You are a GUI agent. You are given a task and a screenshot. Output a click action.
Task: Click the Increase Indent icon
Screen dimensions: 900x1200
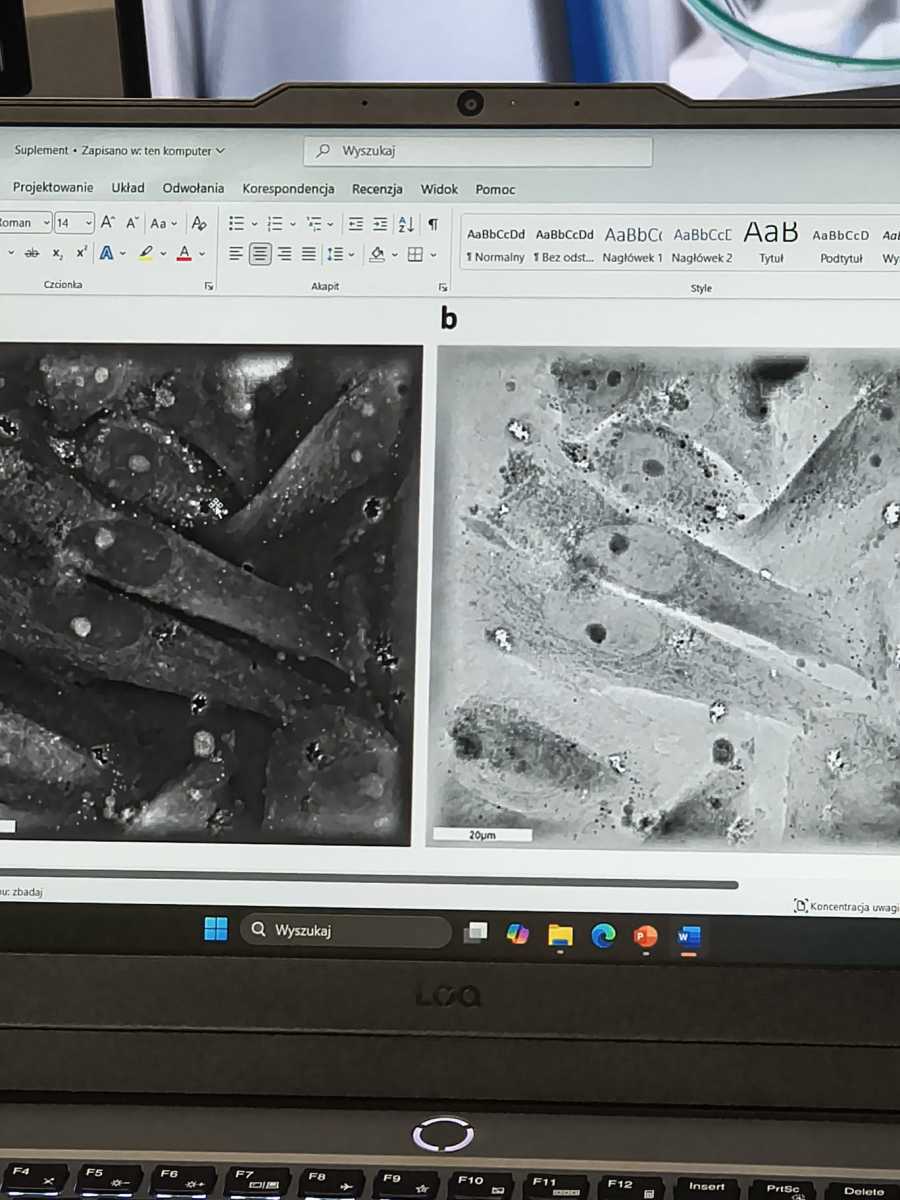380,224
